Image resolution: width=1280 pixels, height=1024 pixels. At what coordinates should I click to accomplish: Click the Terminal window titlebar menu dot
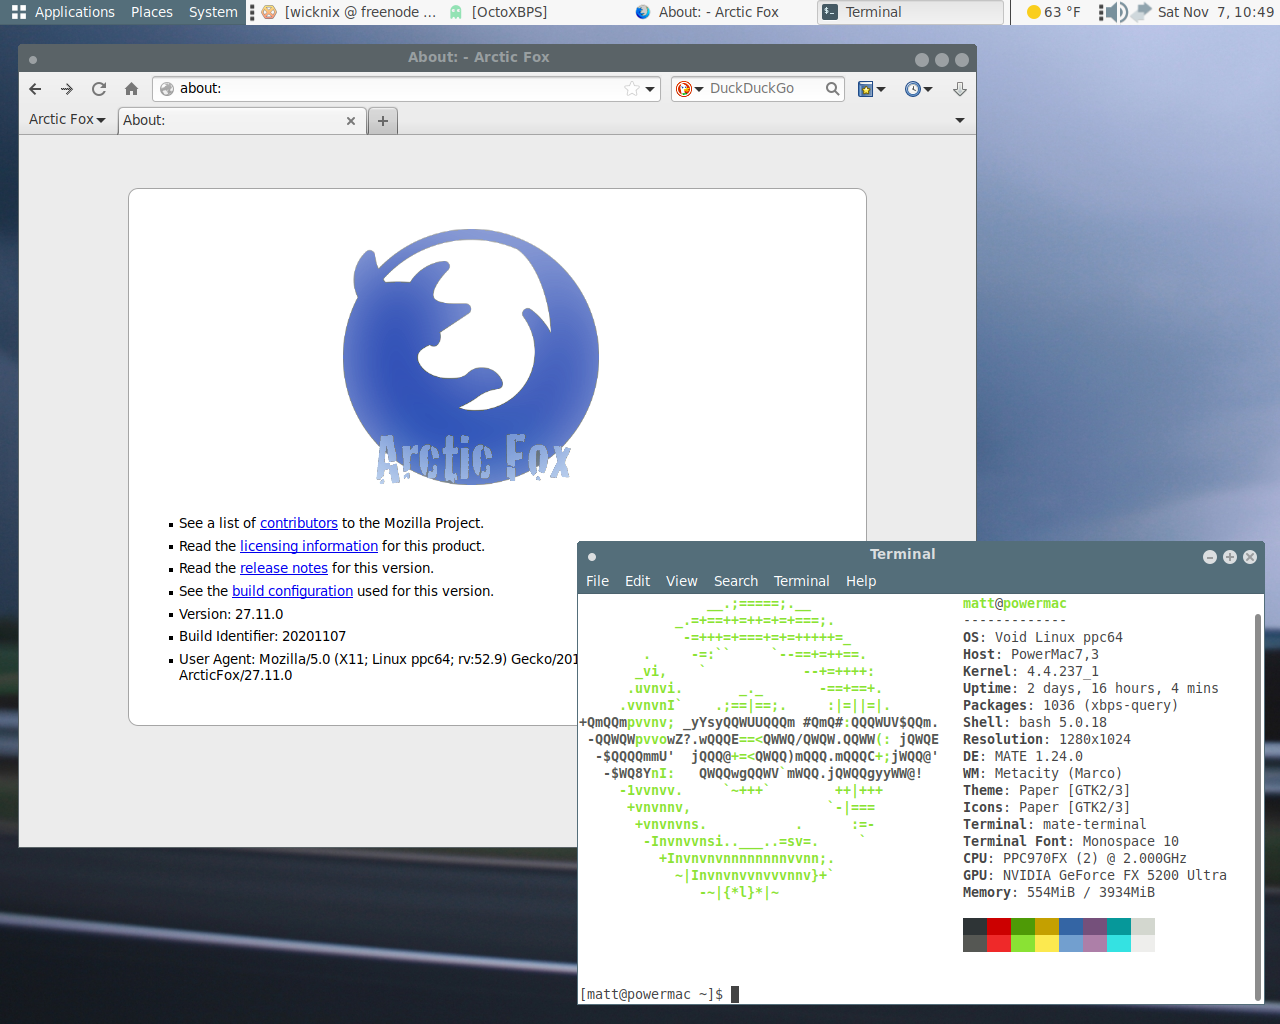(592, 557)
